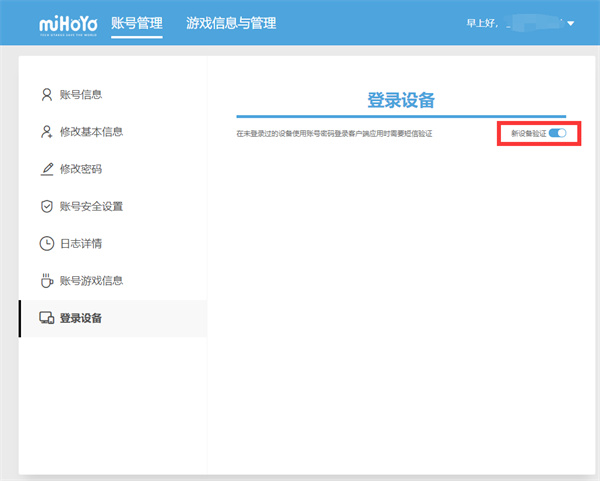The image size is (600, 481).
Task: Open the 游戏信息与管理 tab
Action: click(x=231, y=23)
